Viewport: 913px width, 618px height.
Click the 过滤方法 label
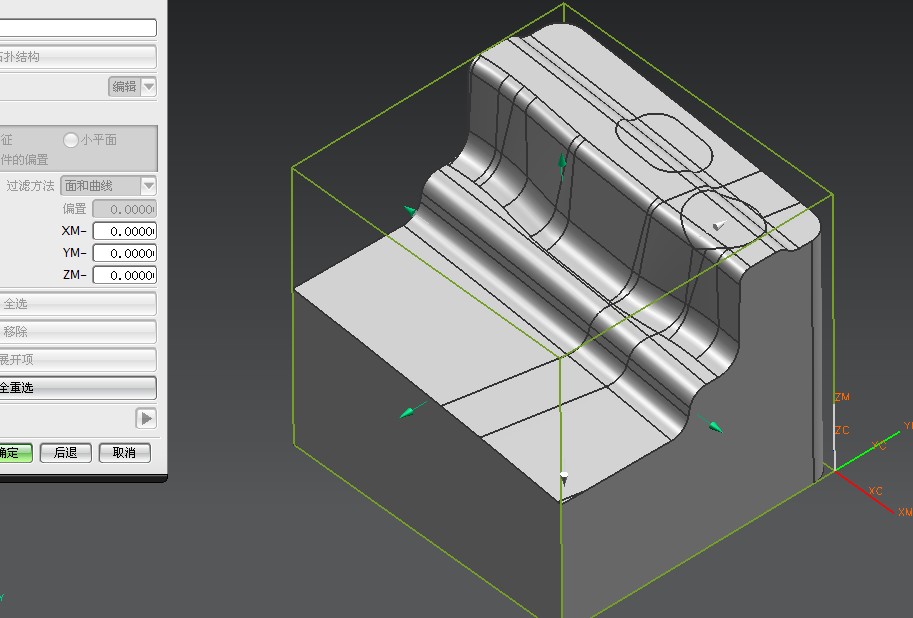[30, 186]
